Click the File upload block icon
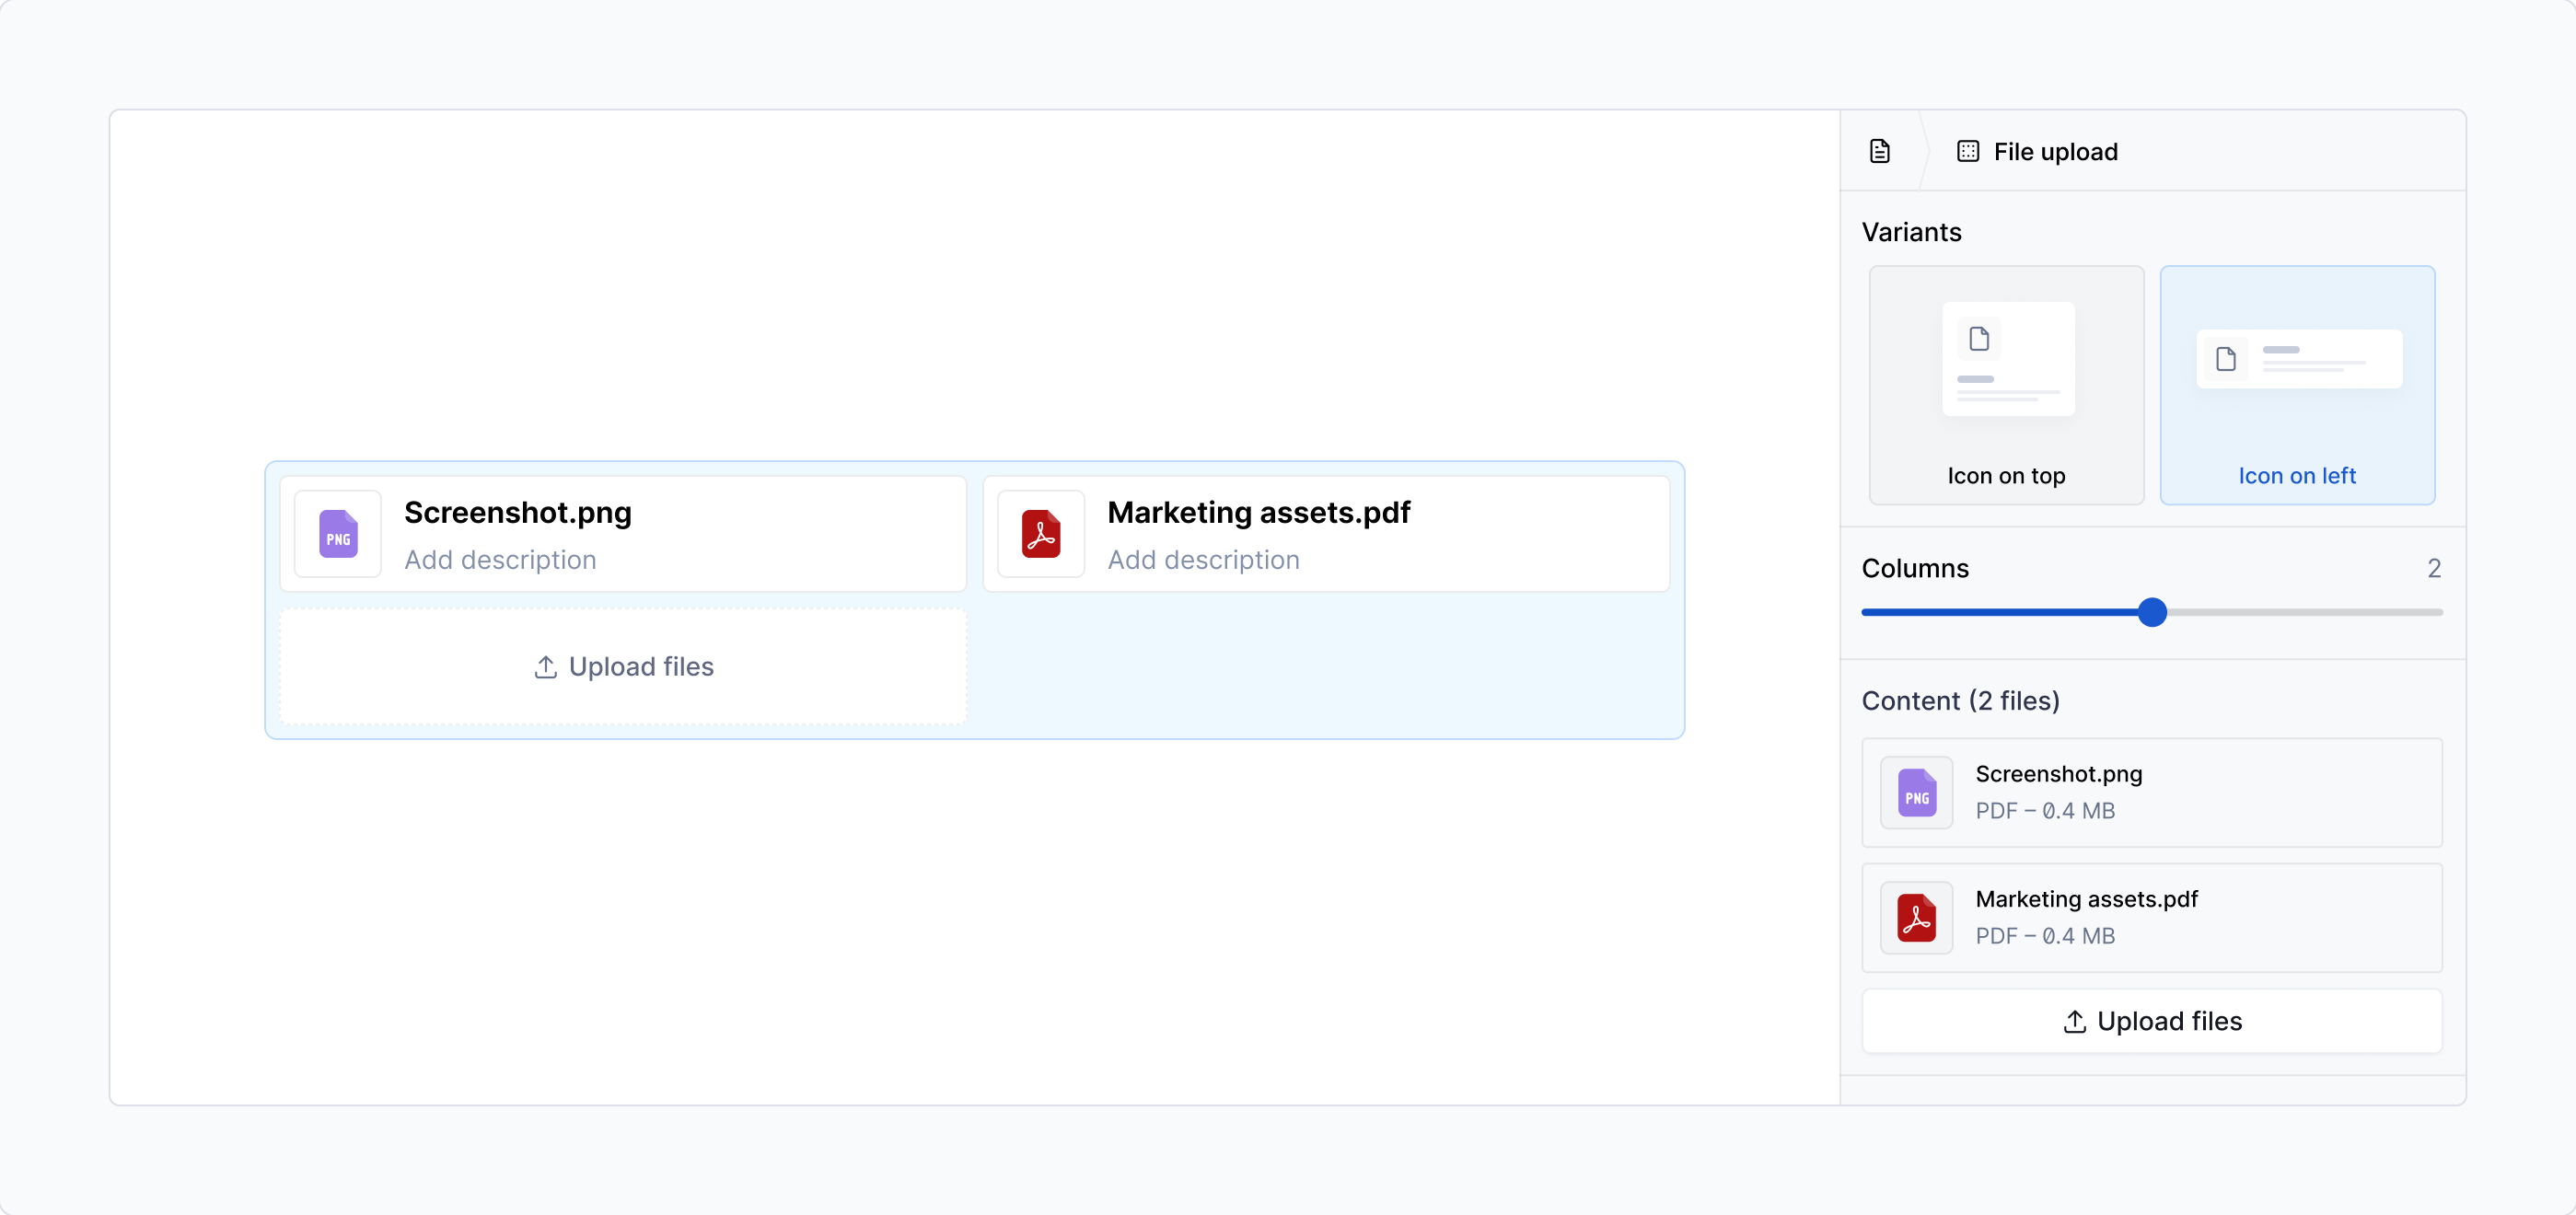Viewport: 2576px width, 1215px height. click(1967, 151)
